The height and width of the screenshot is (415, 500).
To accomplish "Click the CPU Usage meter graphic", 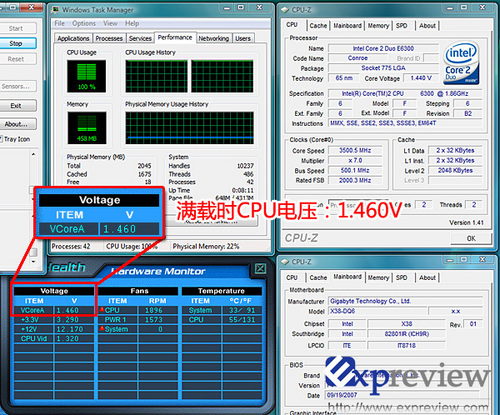I will (x=86, y=76).
